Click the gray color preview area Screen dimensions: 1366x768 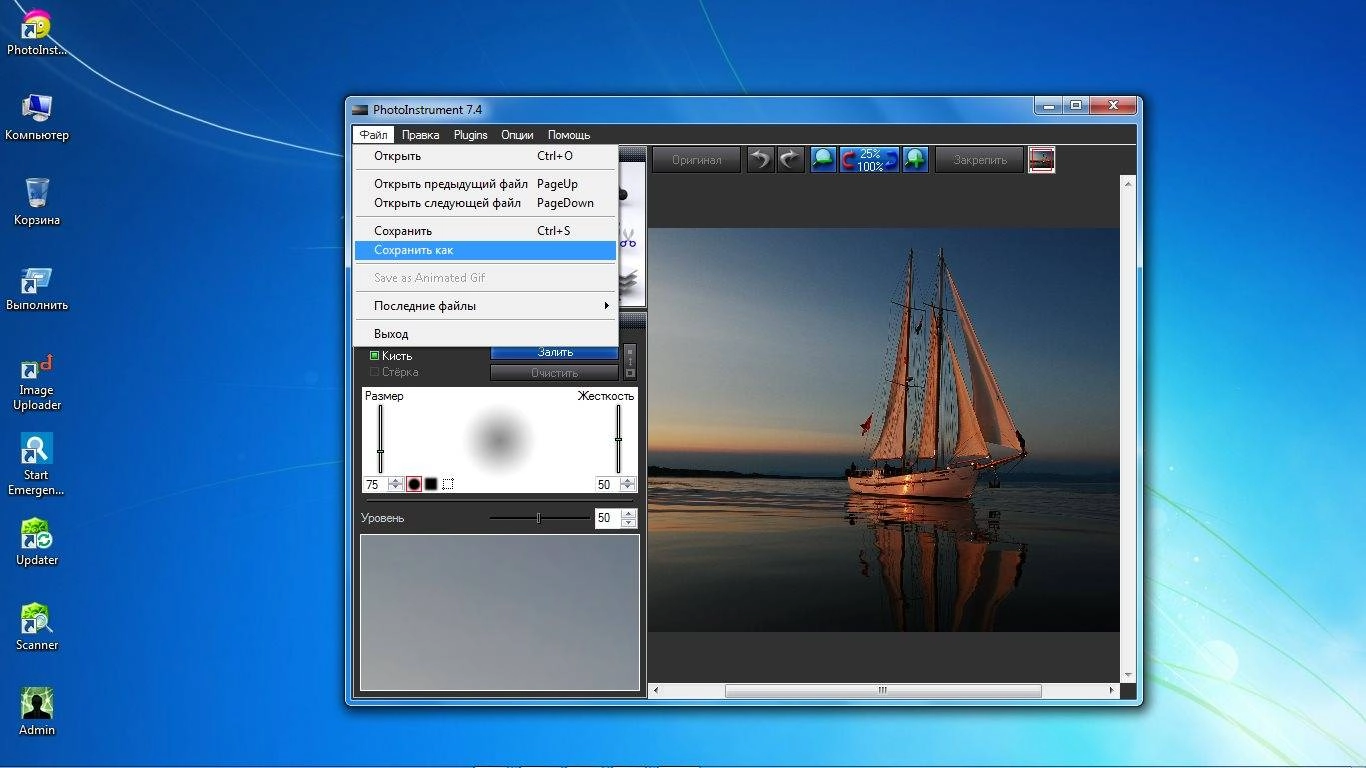tap(500, 612)
